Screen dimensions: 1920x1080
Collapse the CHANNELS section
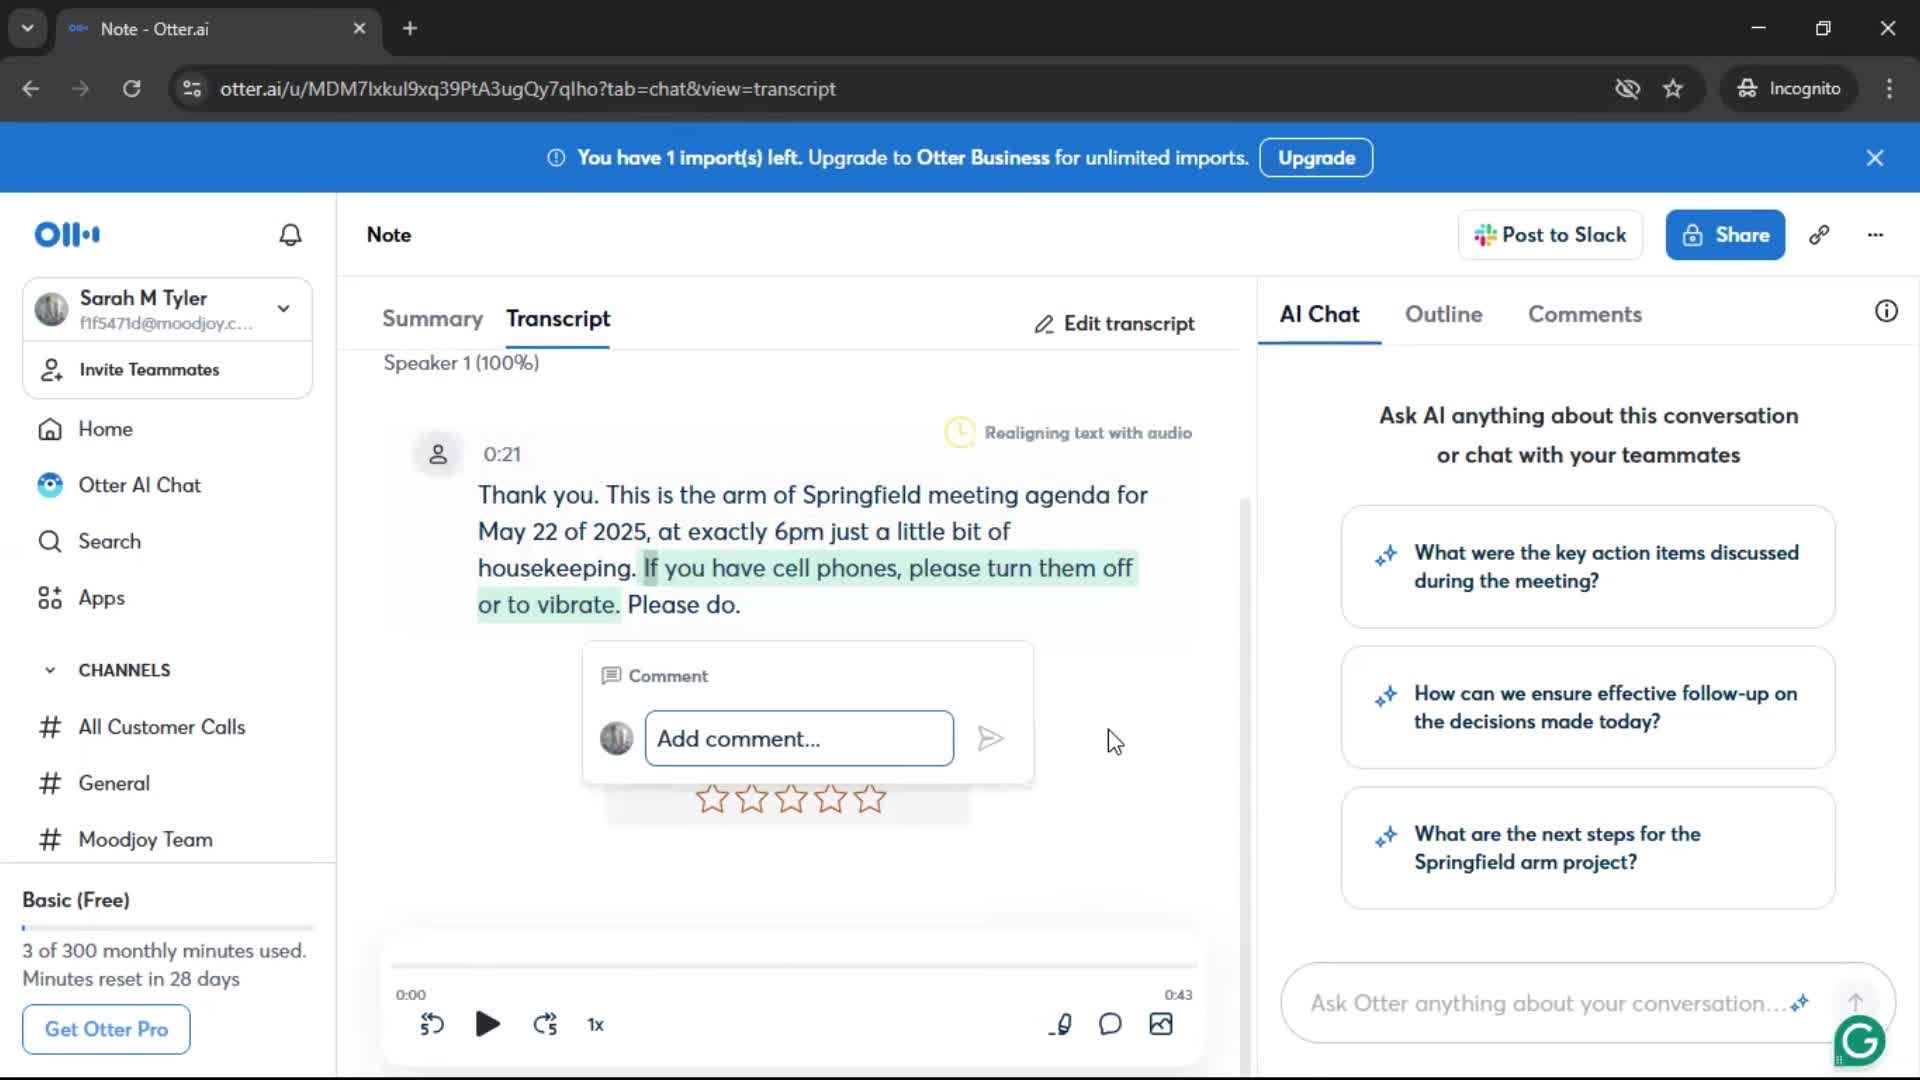50,670
